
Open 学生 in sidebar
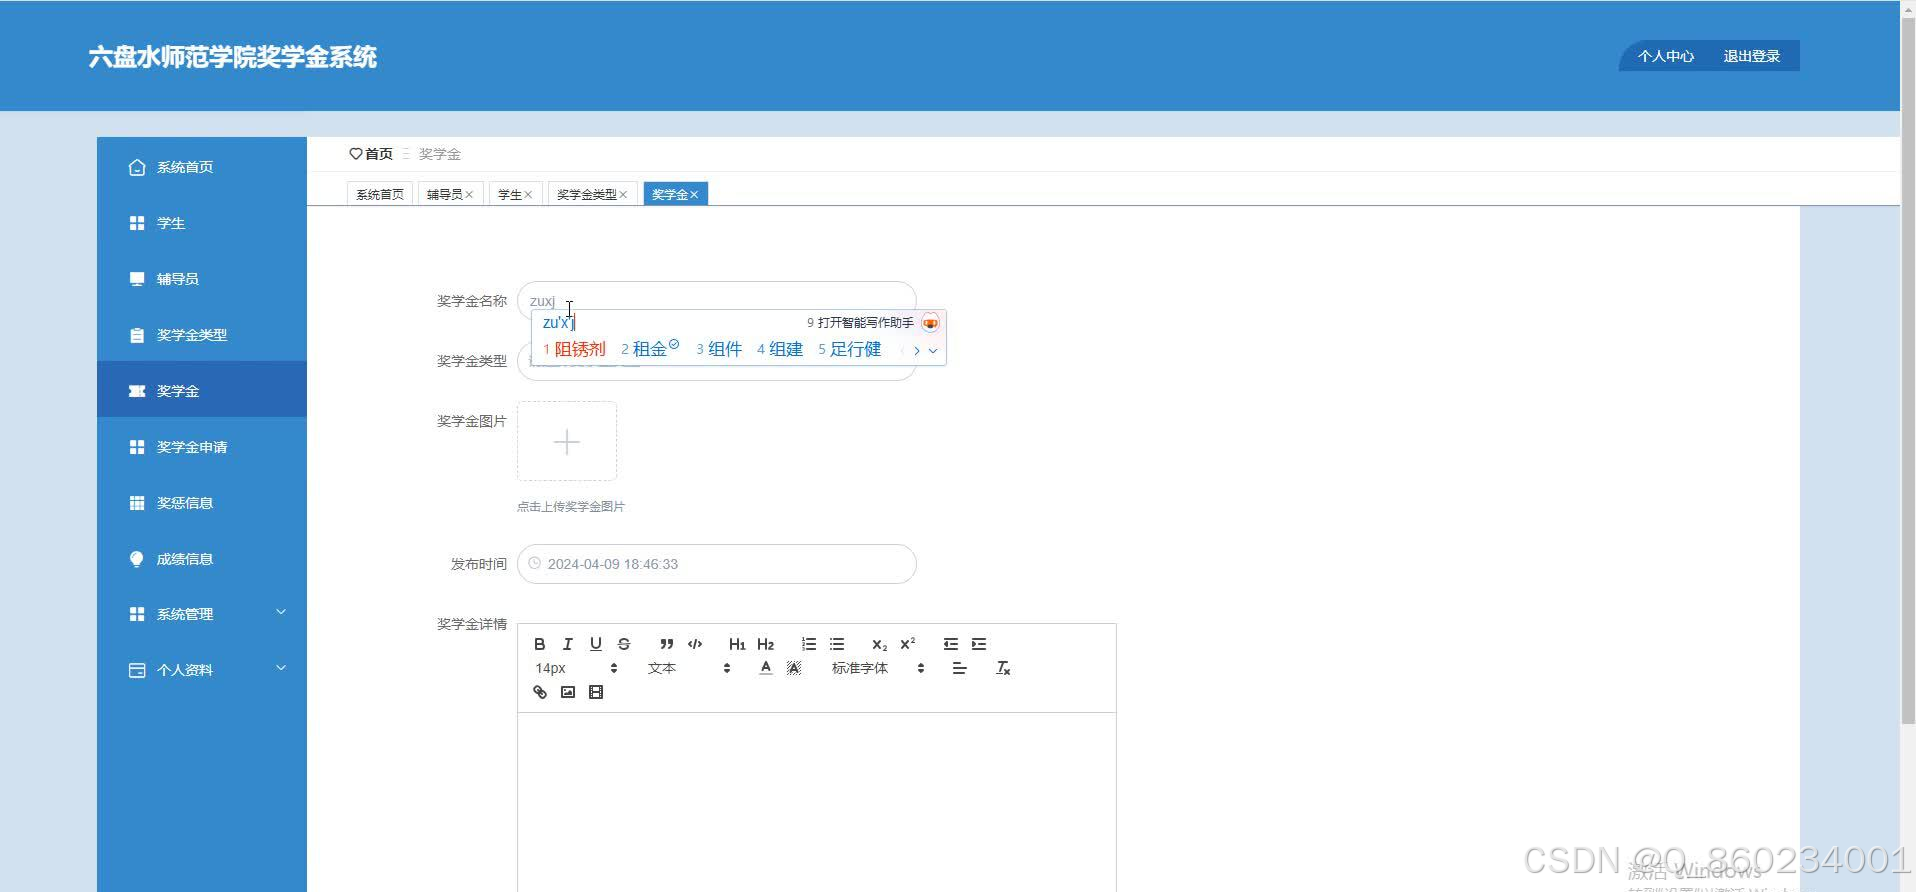pyautogui.click(x=202, y=223)
